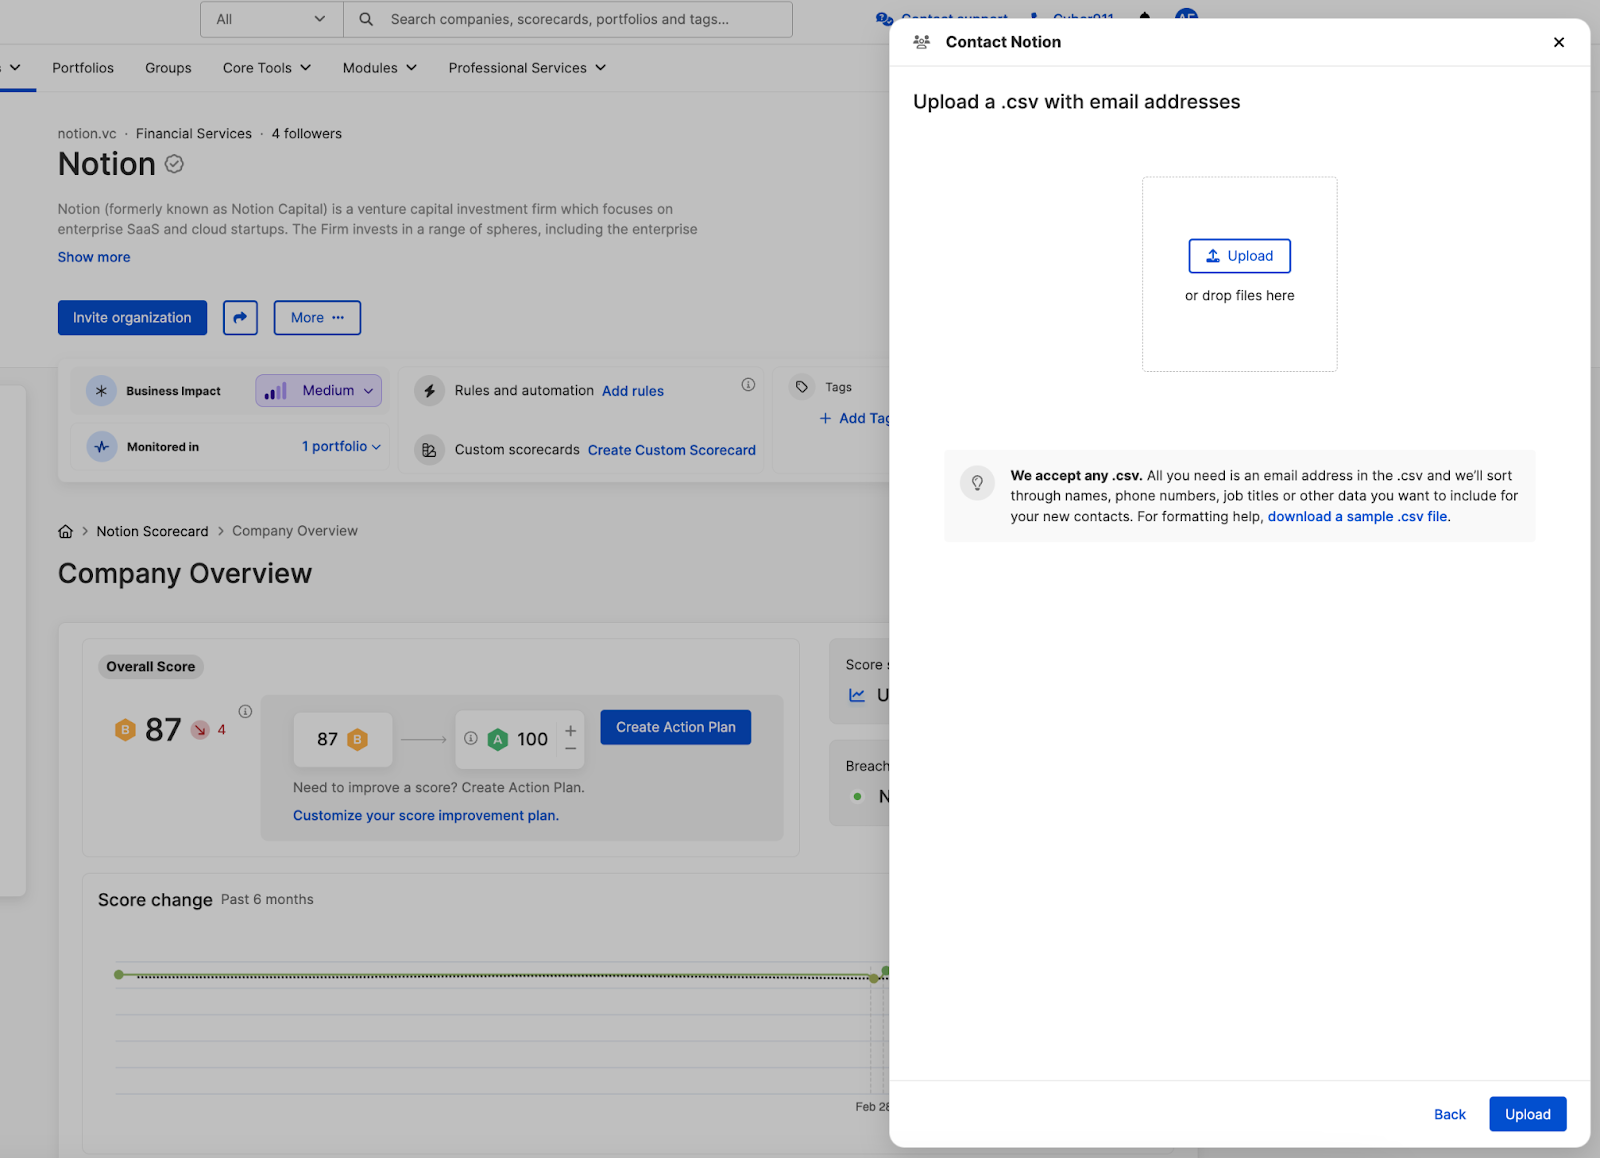
Task: Expand the Professional Services menu
Action: pyautogui.click(x=527, y=68)
